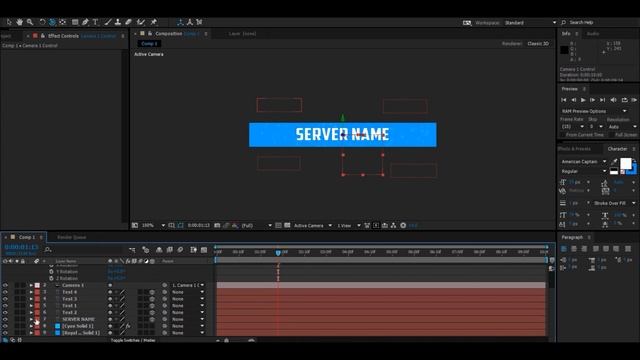Mute audio in the Preview panel

click(613, 100)
